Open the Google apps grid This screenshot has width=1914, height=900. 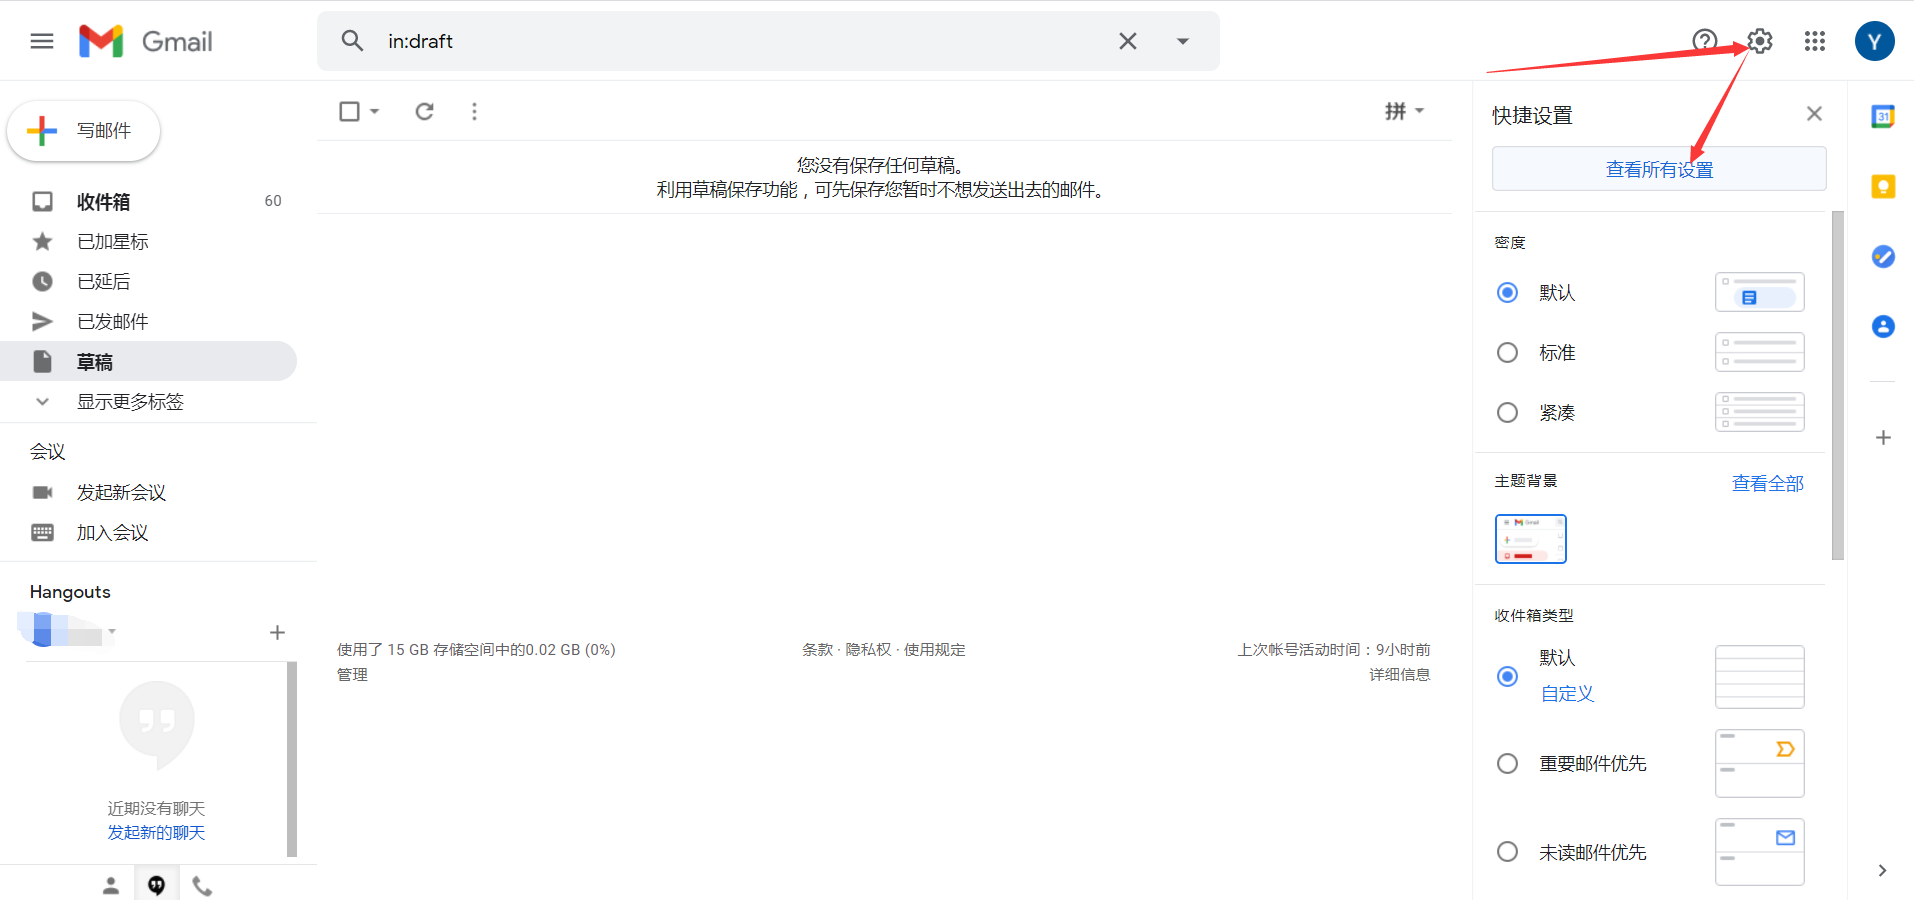[x=1815, y=41]
